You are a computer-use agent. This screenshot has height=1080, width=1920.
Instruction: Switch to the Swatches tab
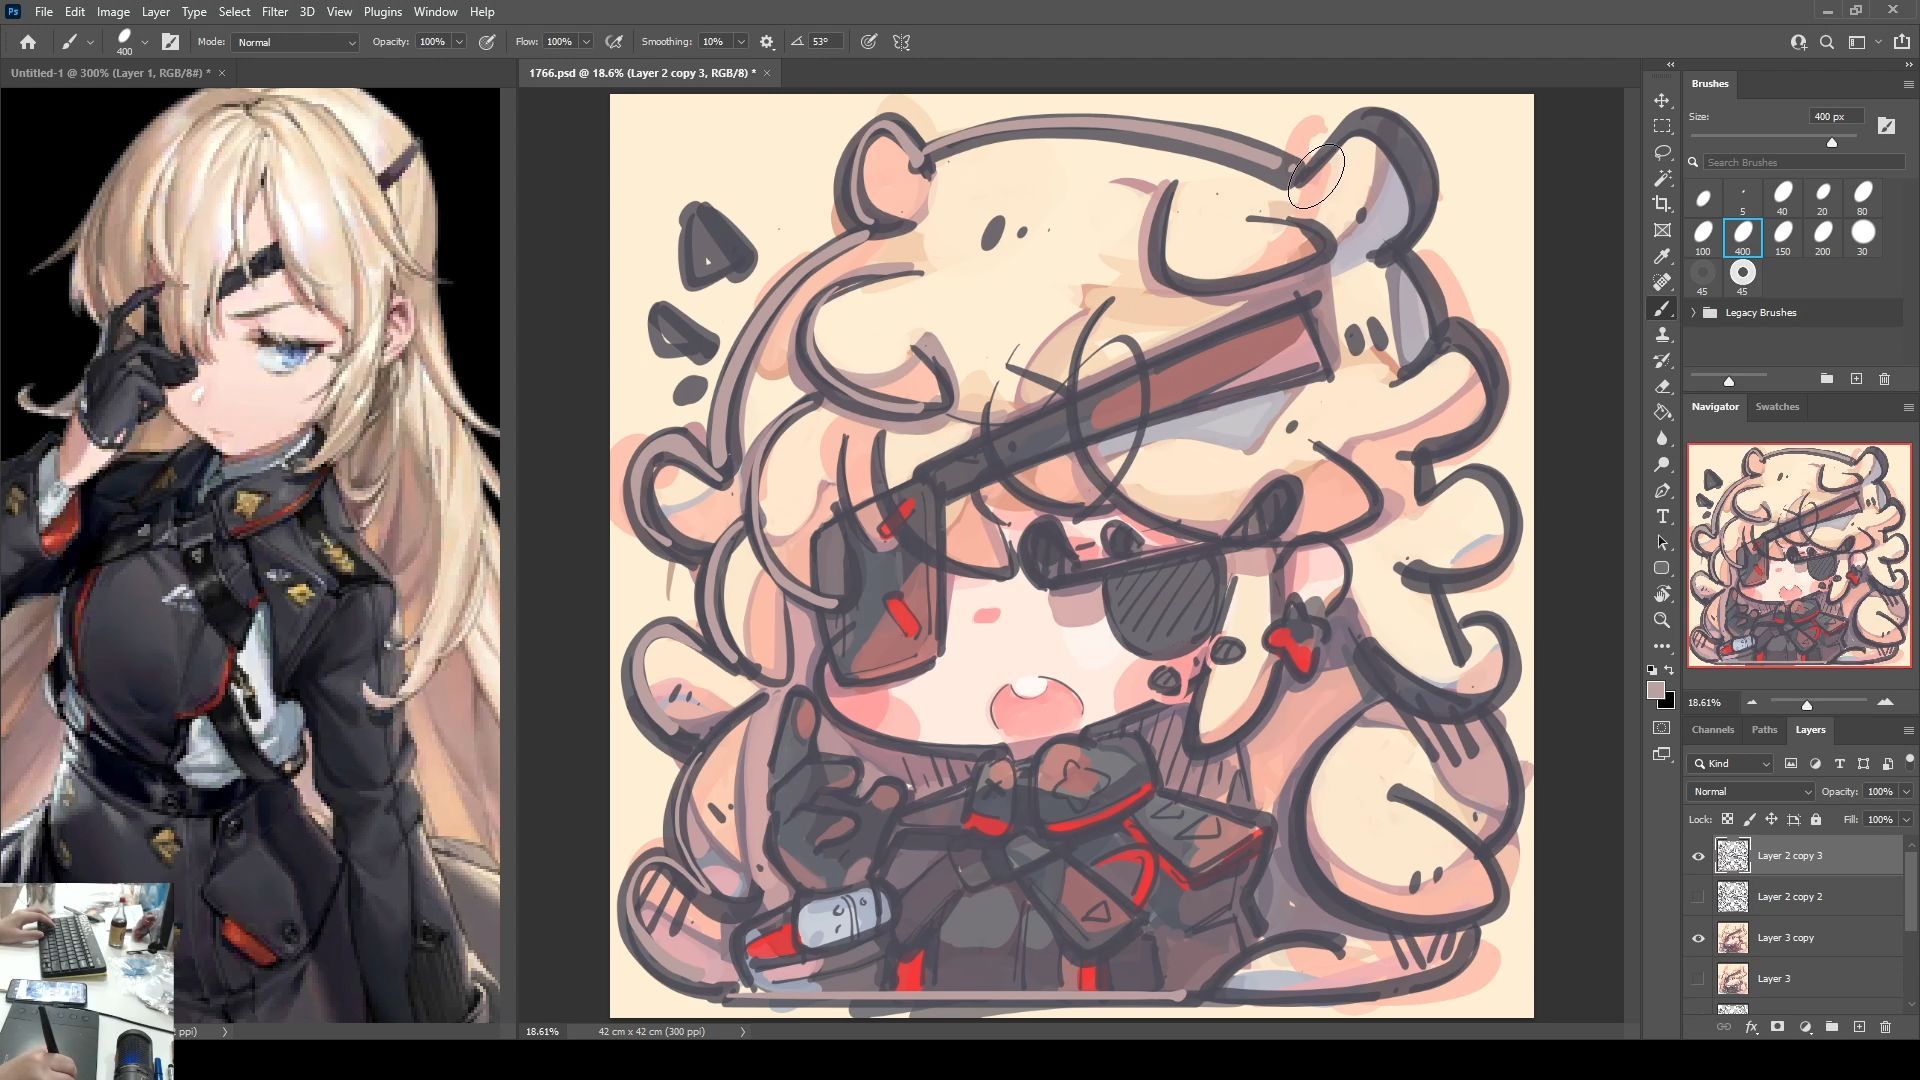click(1777, 407)
